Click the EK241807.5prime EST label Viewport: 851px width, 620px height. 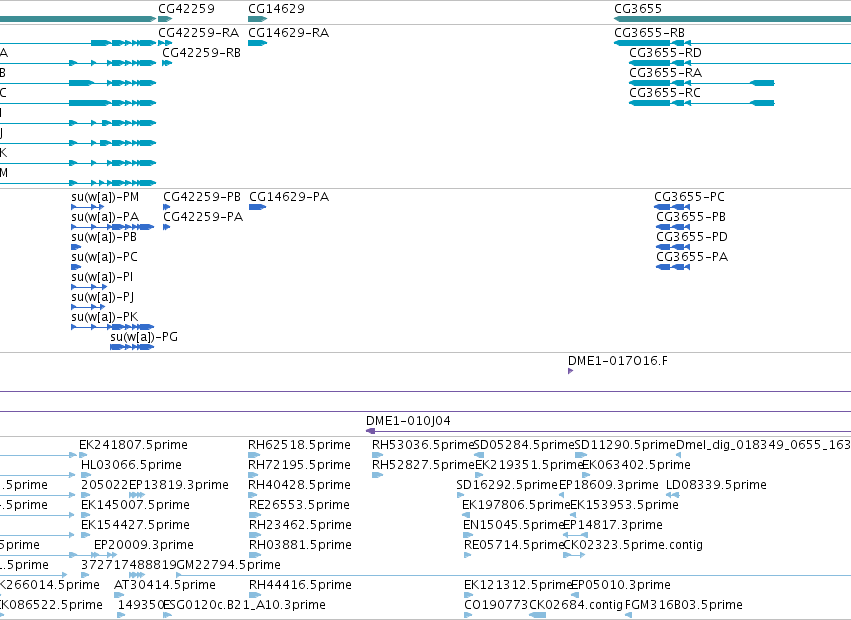tap(134, 445)
